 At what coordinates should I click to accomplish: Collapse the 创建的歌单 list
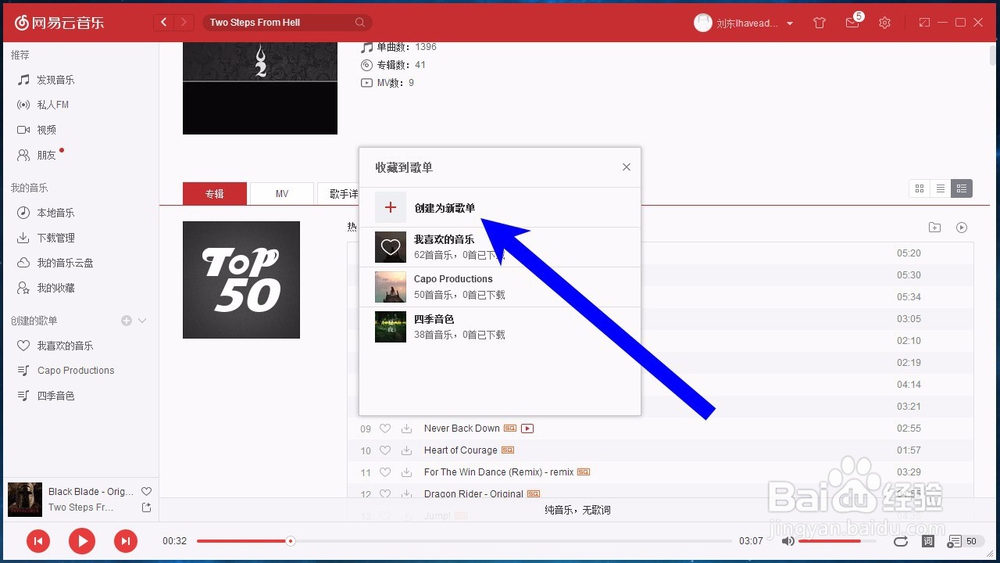click(x=142, y=320)
